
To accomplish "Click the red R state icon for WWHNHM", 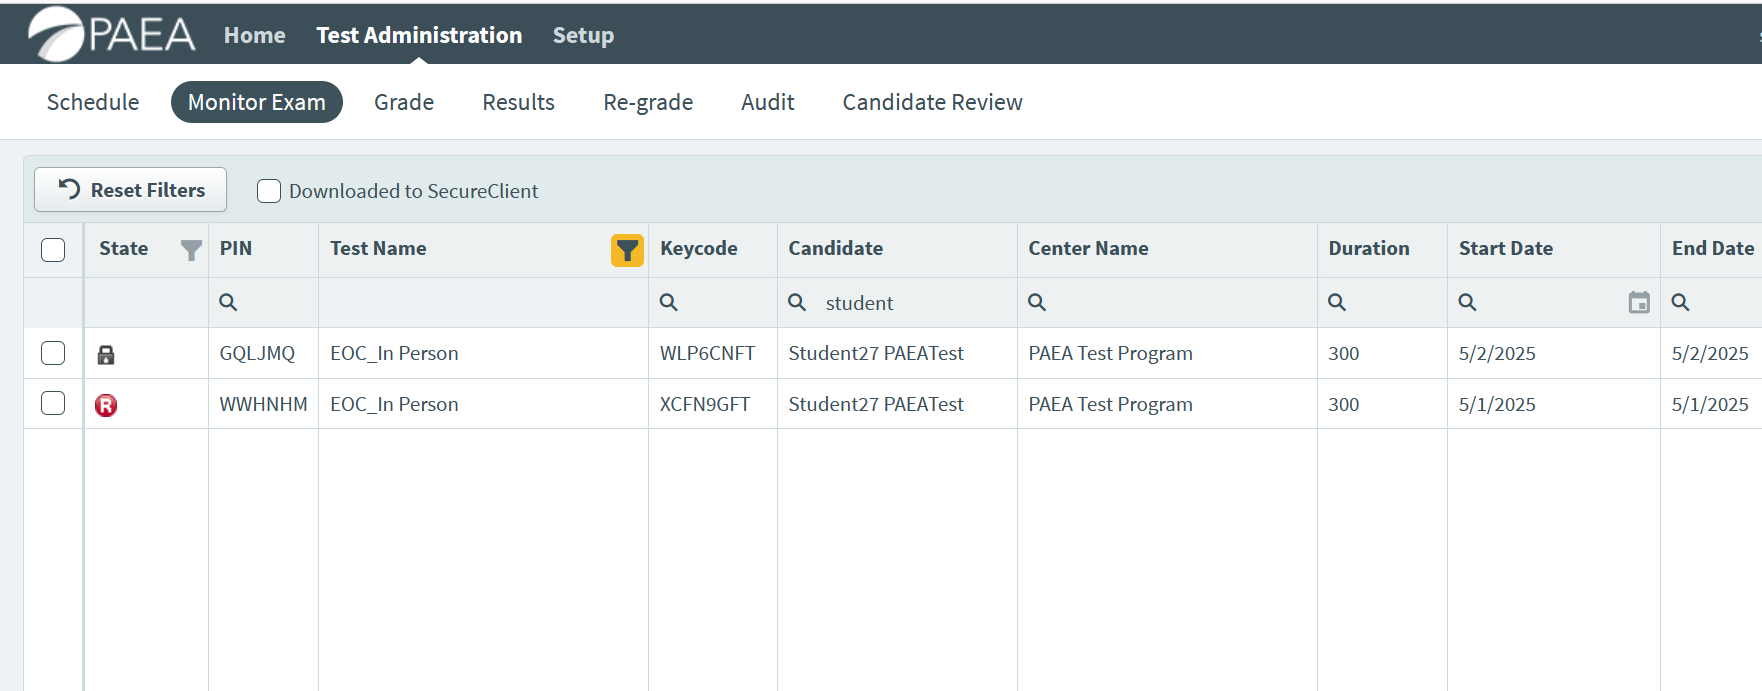I will click(106, 405).
